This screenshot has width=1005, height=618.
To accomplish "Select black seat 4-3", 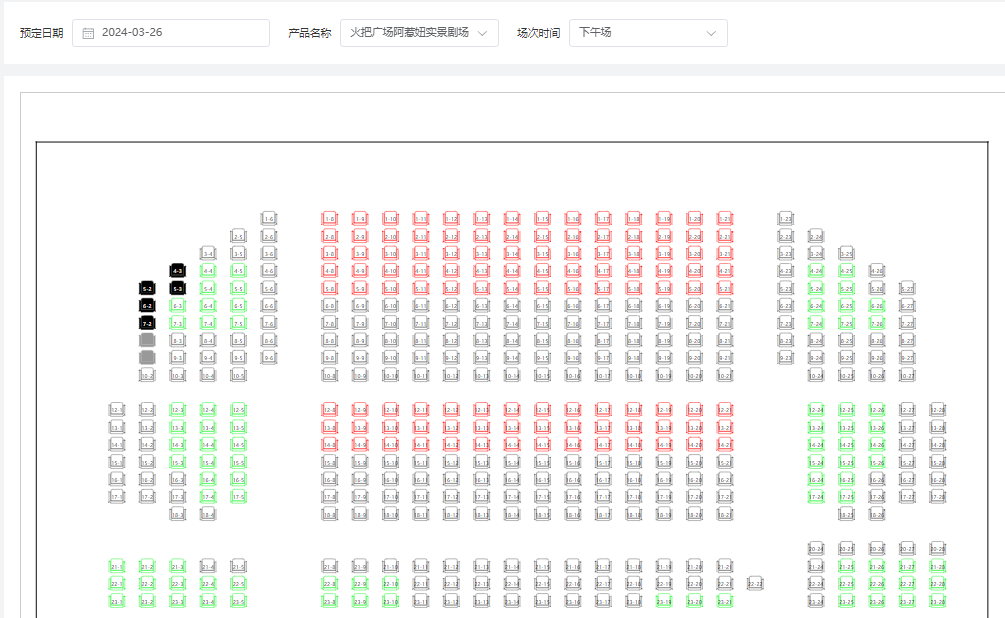I will tap(177, 271).
